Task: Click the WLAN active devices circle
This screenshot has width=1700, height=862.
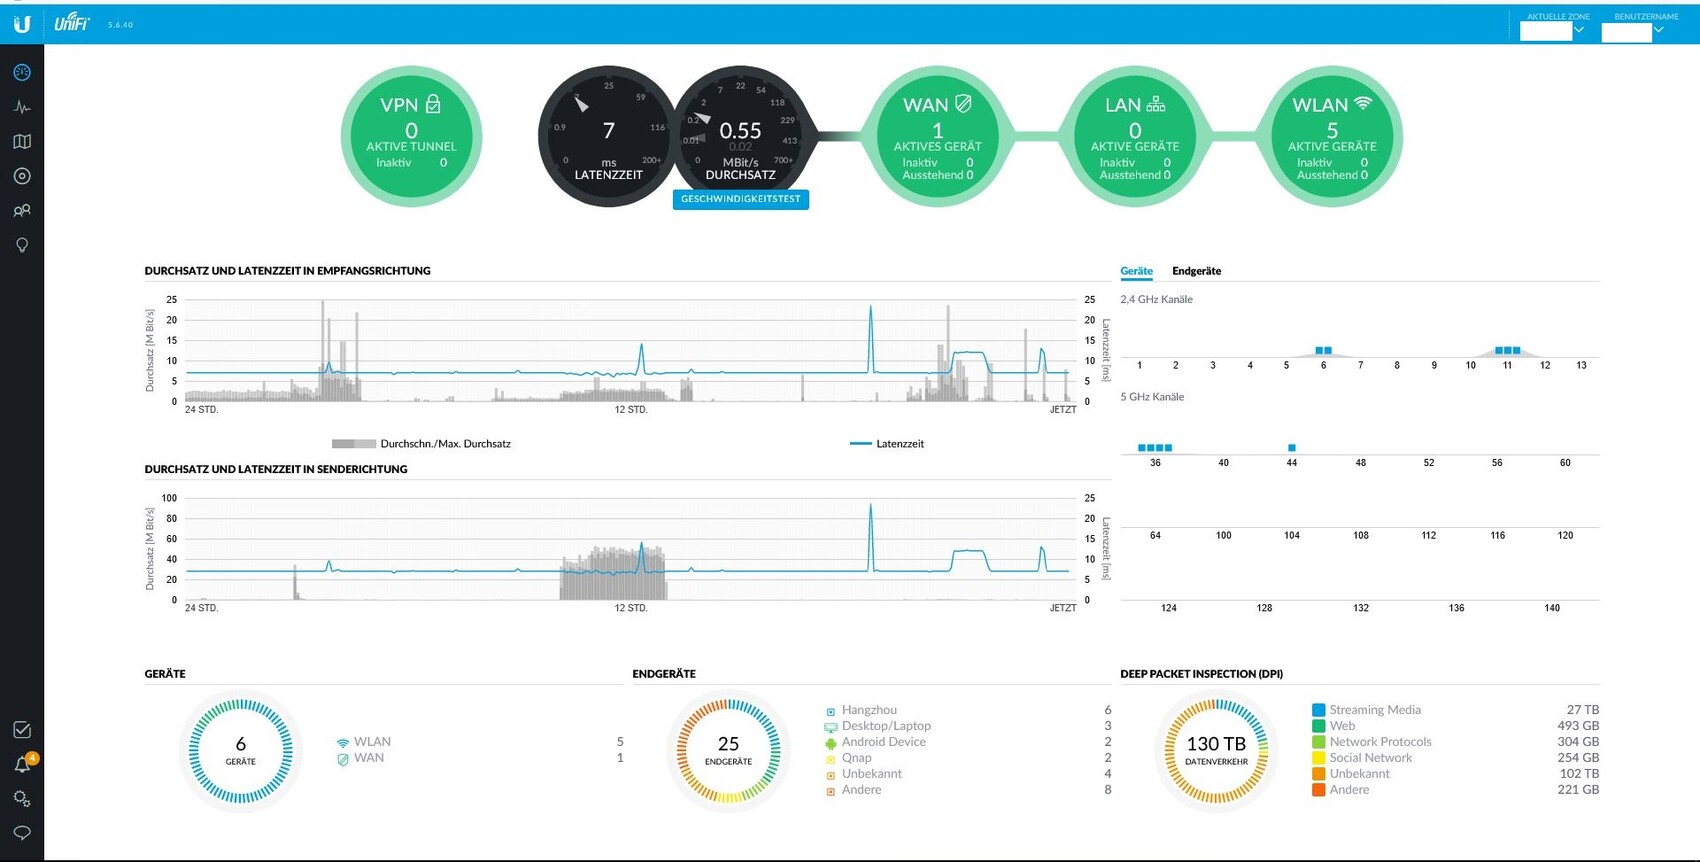Action: coord(1332,137)
